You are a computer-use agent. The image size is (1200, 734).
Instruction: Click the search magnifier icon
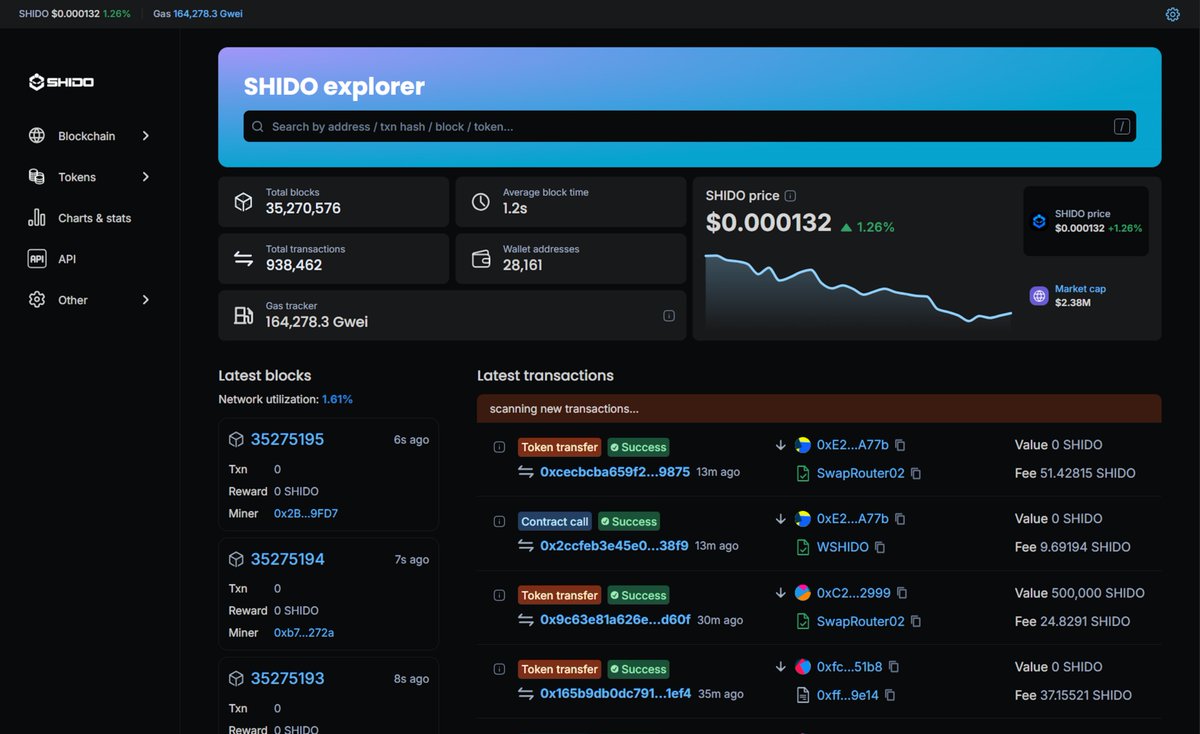click(x=259, y=127)
